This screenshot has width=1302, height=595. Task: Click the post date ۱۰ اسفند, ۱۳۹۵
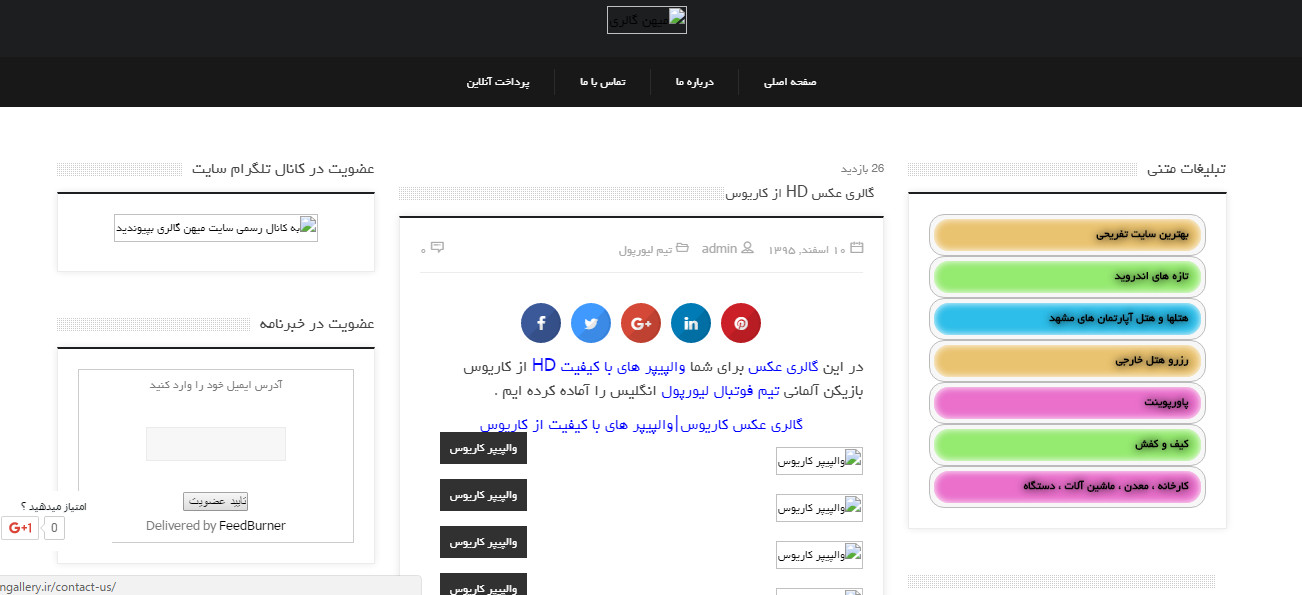tap(807, 249)
